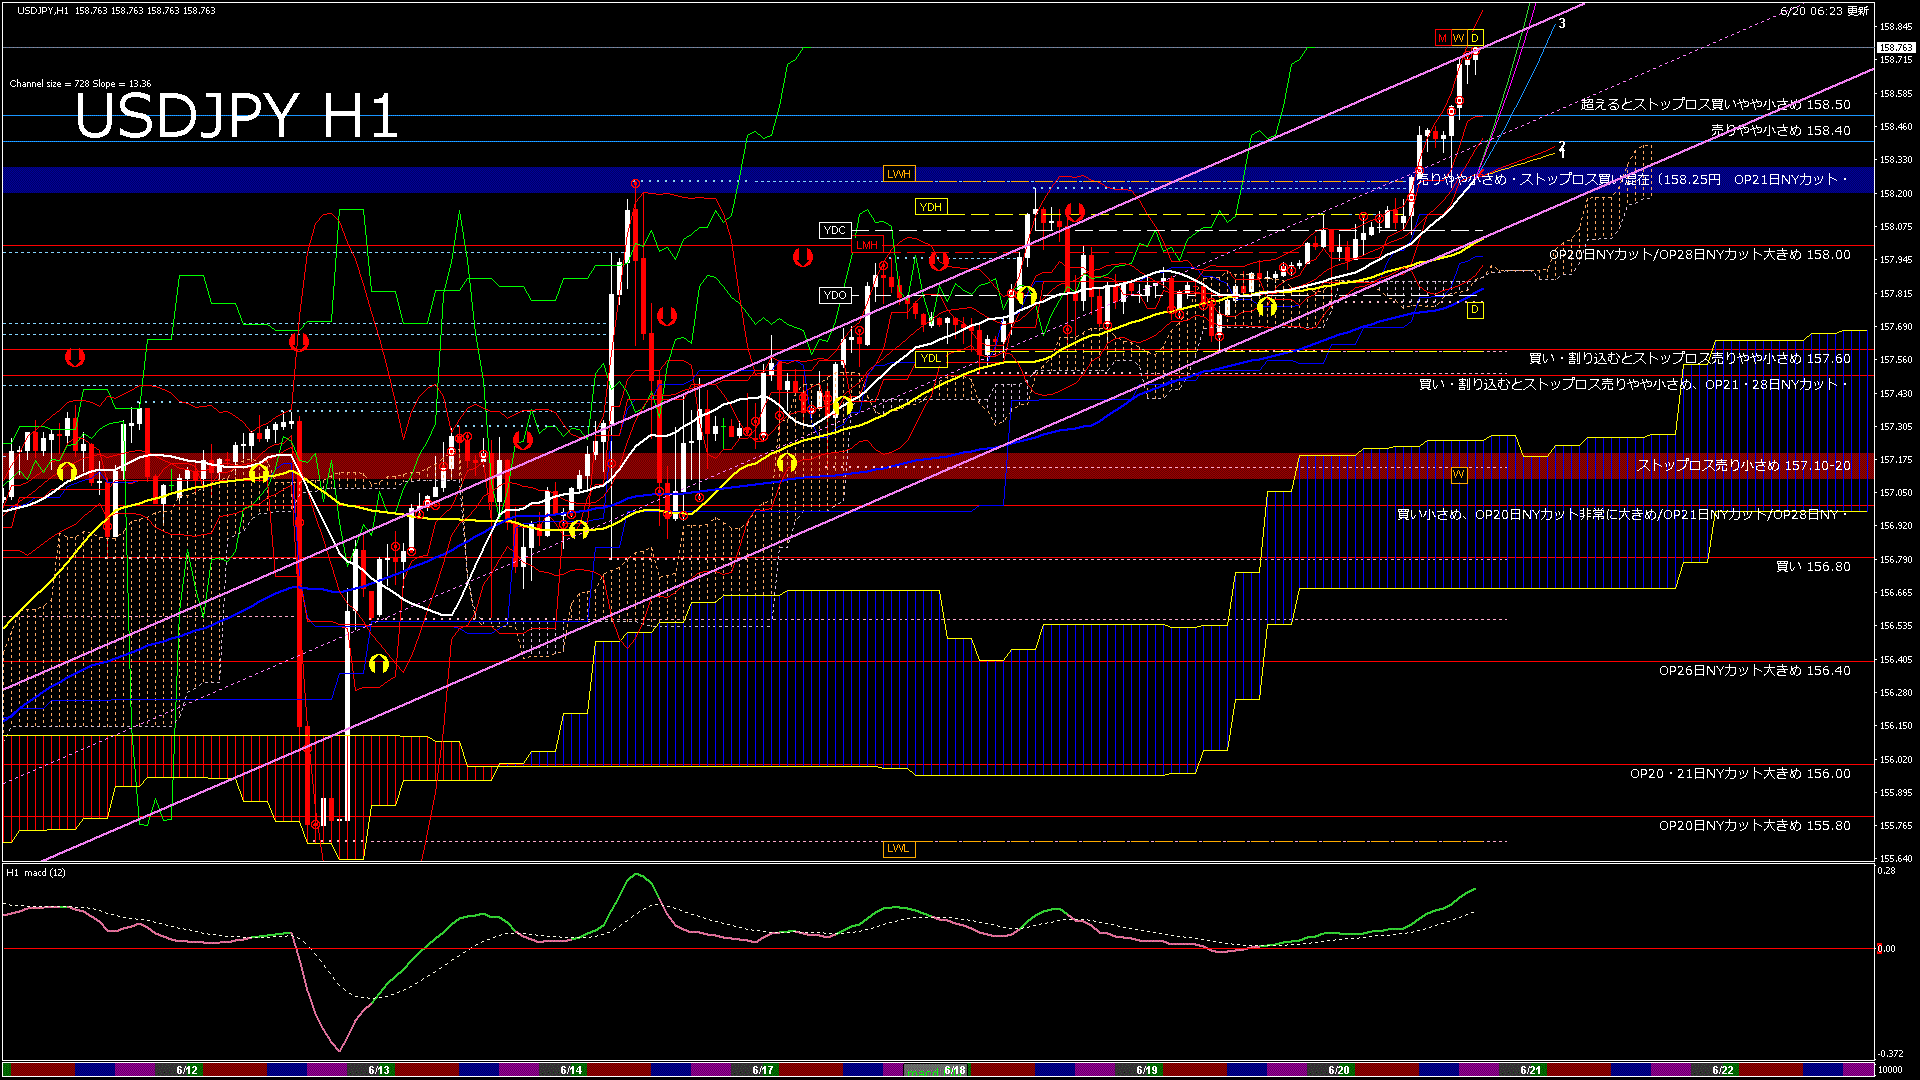Click the yellow D box beside the W box
The width and height of the screenshot is (1920, 1080).
pos(1475,38)
